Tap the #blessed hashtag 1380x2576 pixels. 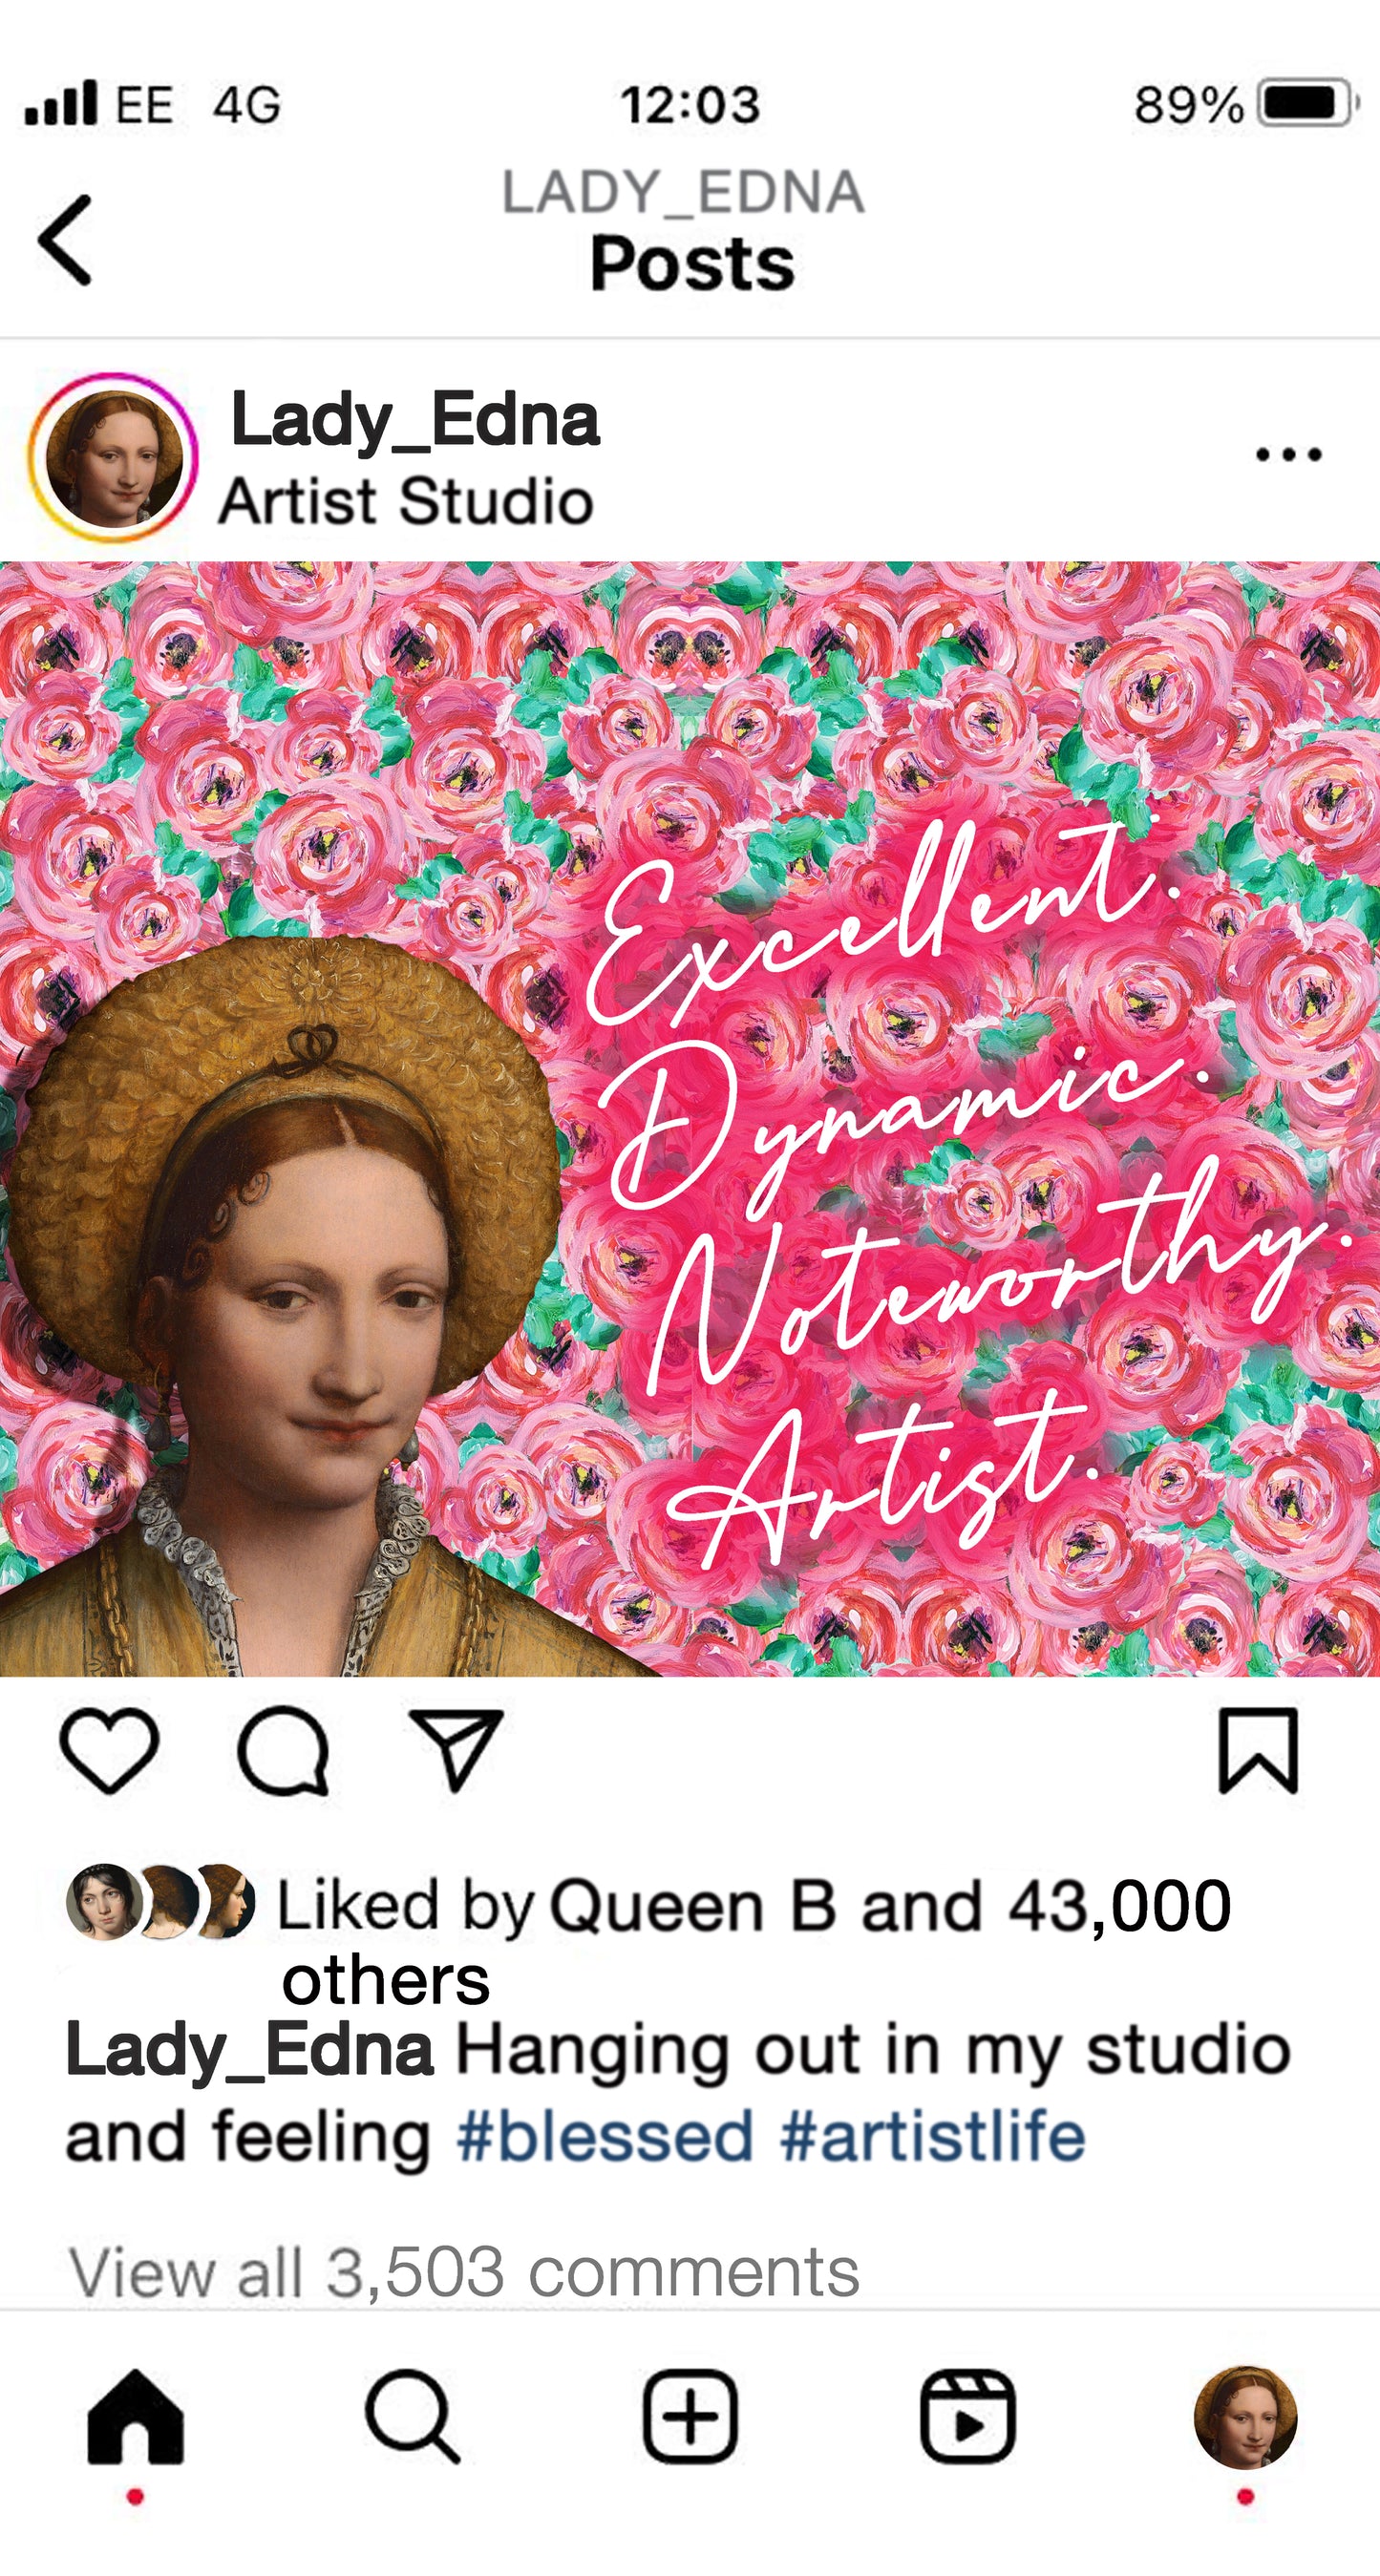605,2138
